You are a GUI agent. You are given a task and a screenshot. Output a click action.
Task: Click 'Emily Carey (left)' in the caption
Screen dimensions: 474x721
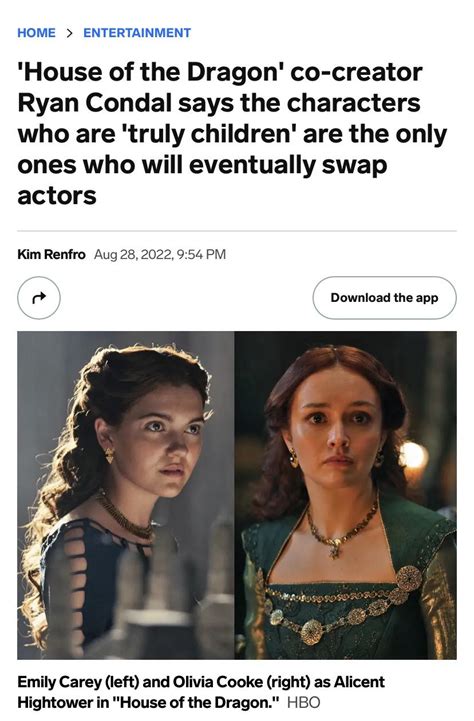(x=78, y=682)
